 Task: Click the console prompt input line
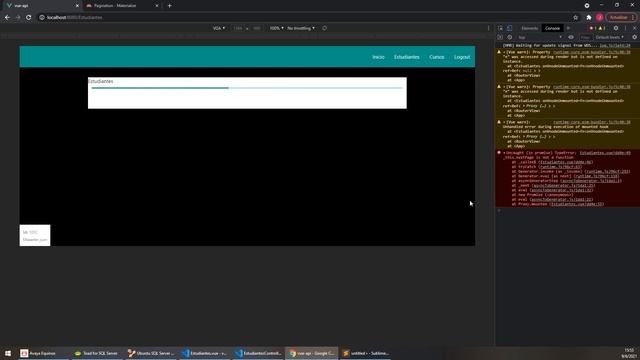coord(567,211)
